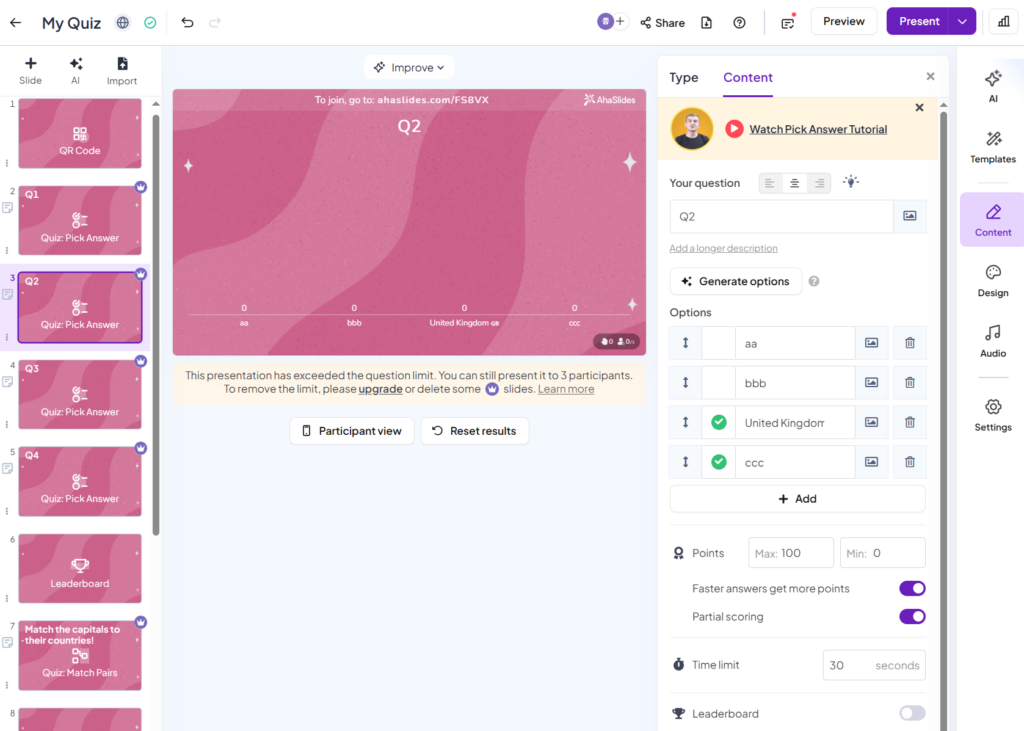Viewport: 1024px width, 731px height.
Task: Select the Content tab
Action: (x=748, y=78)
